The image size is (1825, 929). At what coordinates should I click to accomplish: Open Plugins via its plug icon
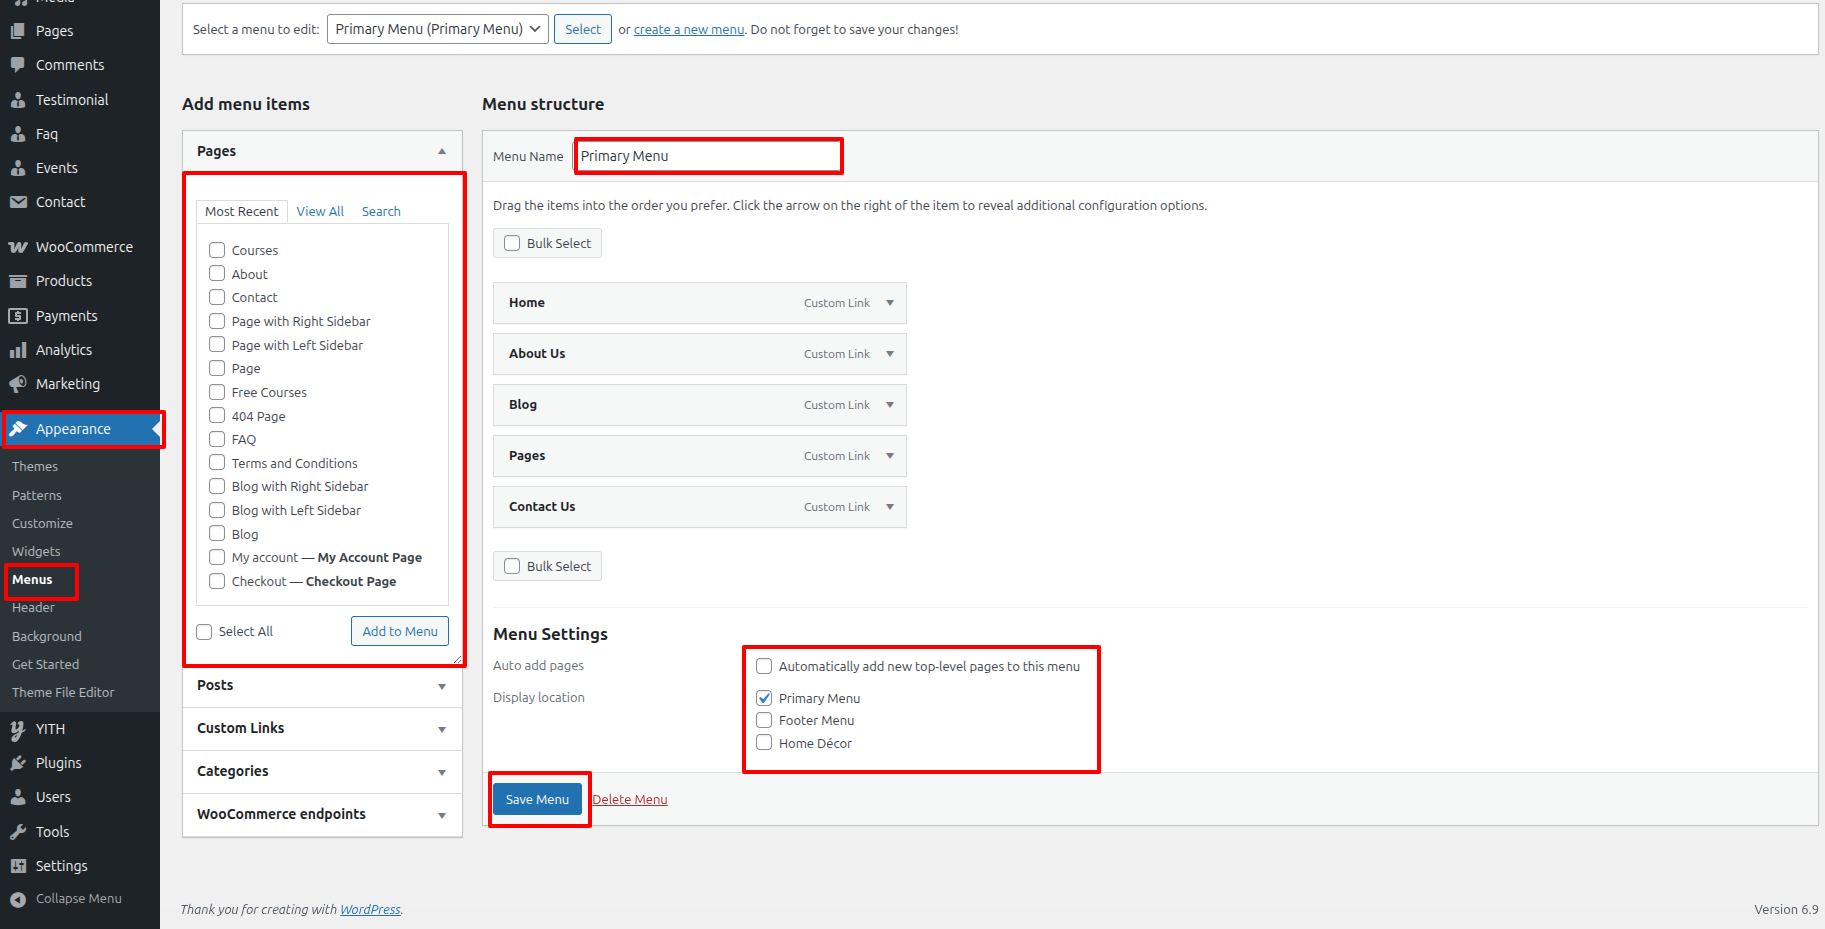click(x=18, y=763)
